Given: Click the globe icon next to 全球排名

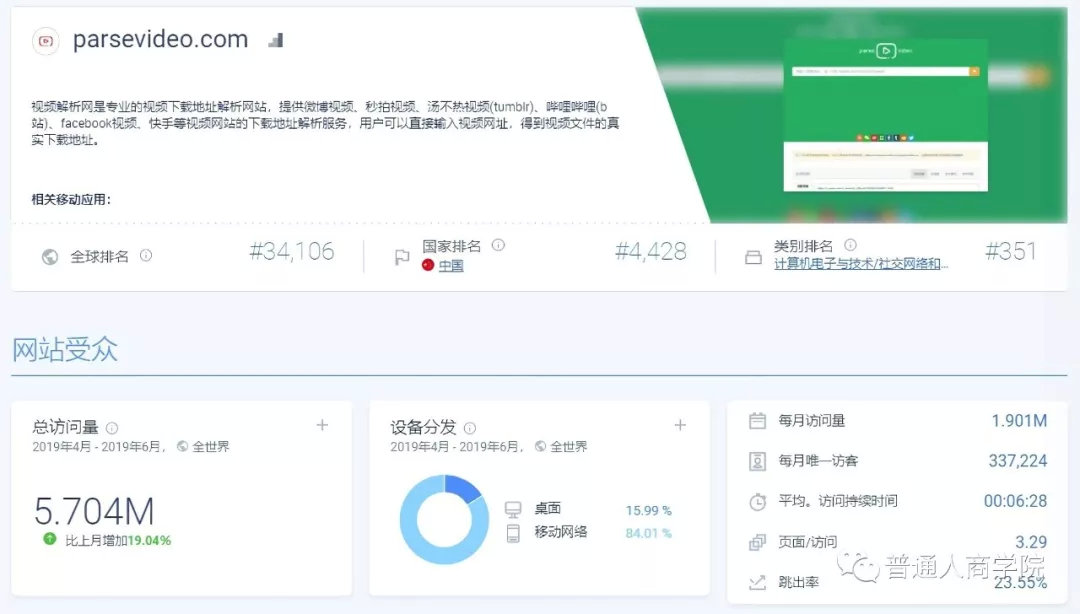Looking at the screenshot, I should (x=51, y=255).
